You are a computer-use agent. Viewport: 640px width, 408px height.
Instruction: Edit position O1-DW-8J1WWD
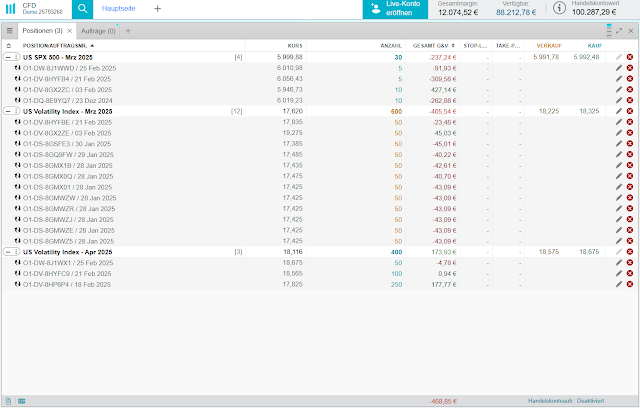619,68
